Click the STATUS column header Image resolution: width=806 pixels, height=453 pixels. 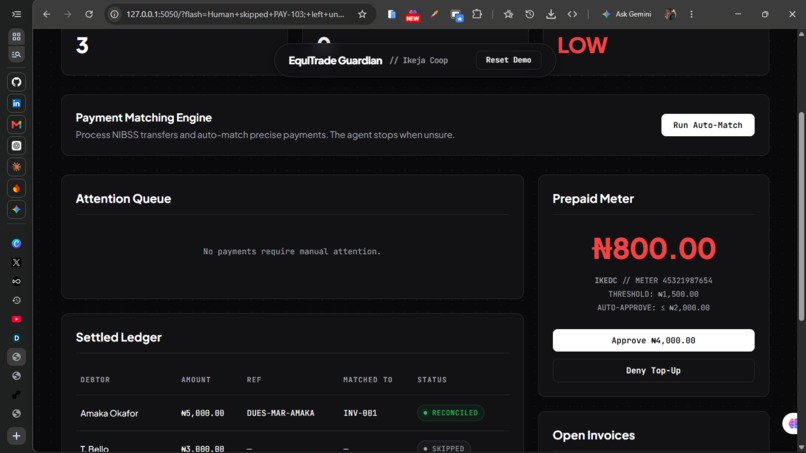[x=432, y=379]
